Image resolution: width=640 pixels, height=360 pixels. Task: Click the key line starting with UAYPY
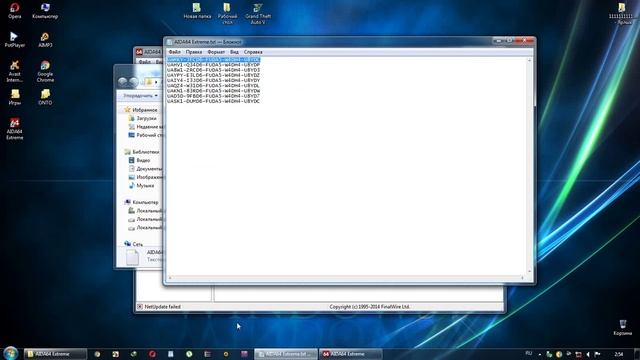coord(213,76)
